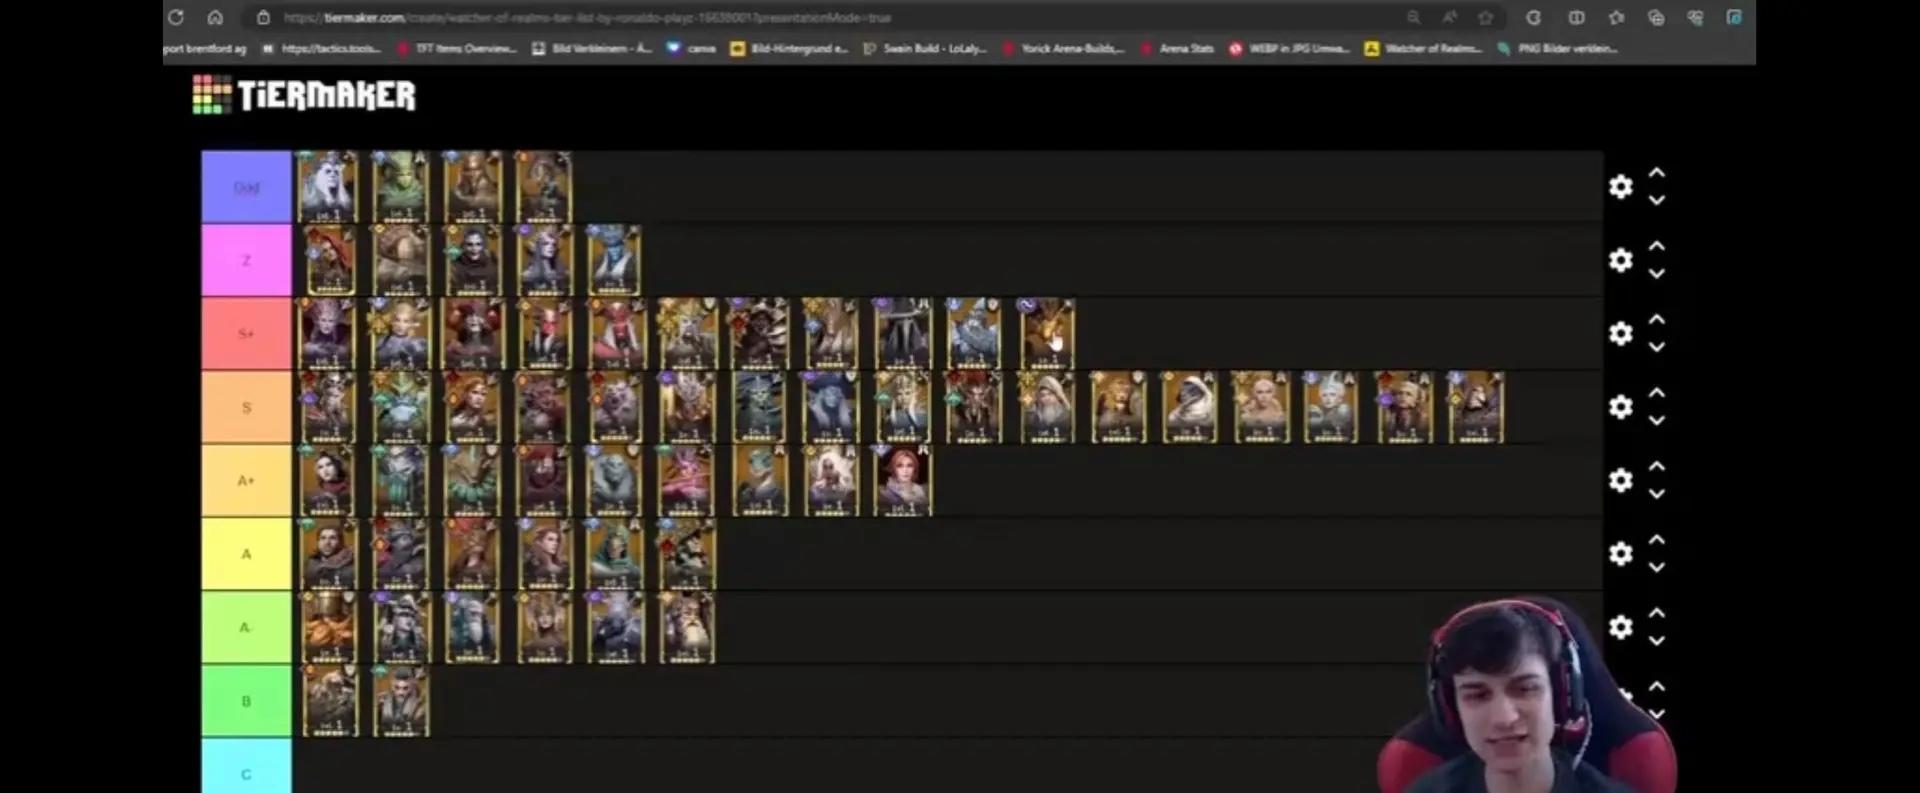
Task: Select the blue God tier label
Action: pos(246,187)
